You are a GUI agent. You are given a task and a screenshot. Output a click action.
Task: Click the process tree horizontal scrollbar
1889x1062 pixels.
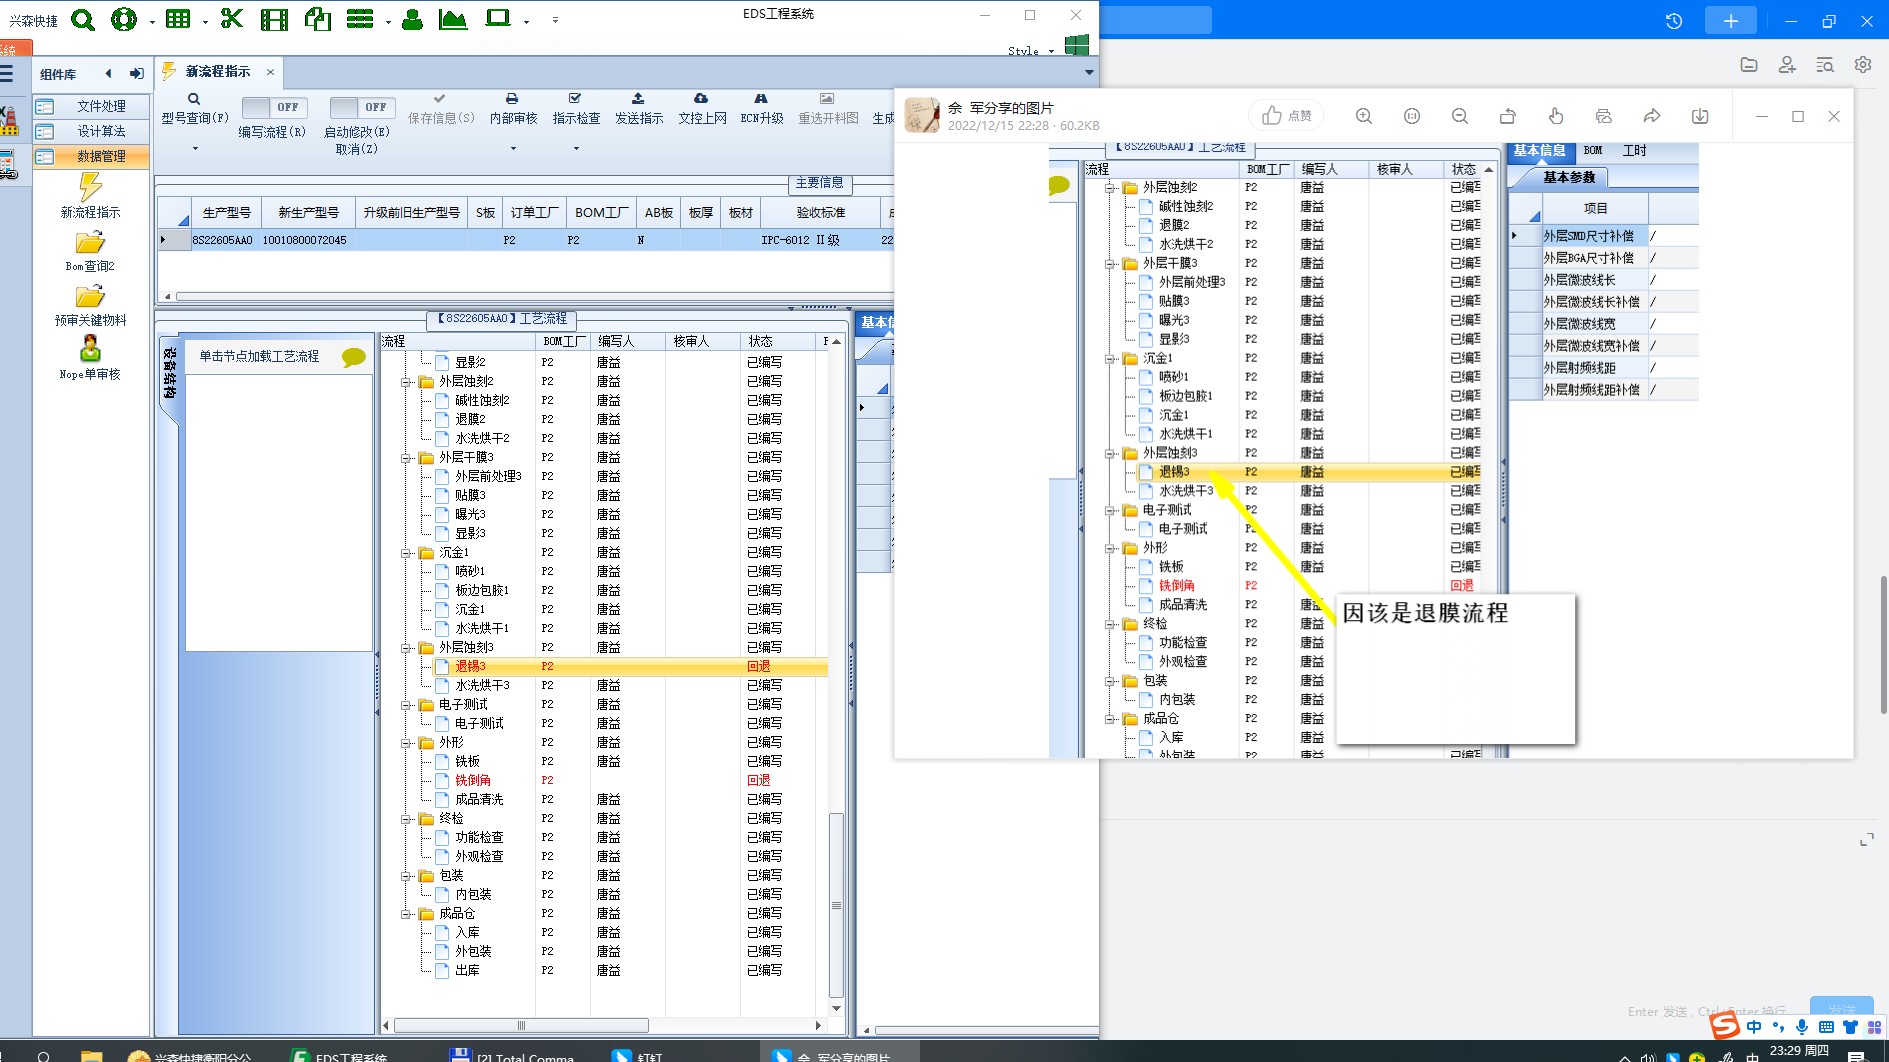click(520, 1025)
